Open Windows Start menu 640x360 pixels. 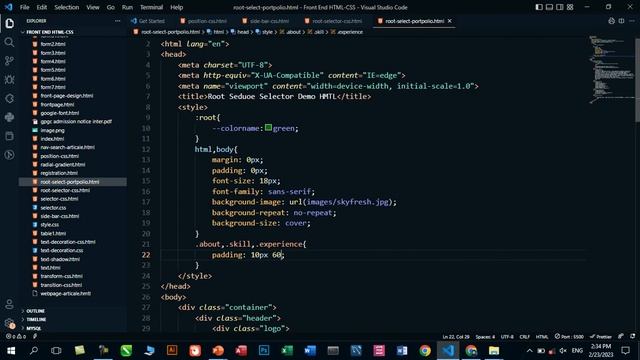(x=11, y=351)
